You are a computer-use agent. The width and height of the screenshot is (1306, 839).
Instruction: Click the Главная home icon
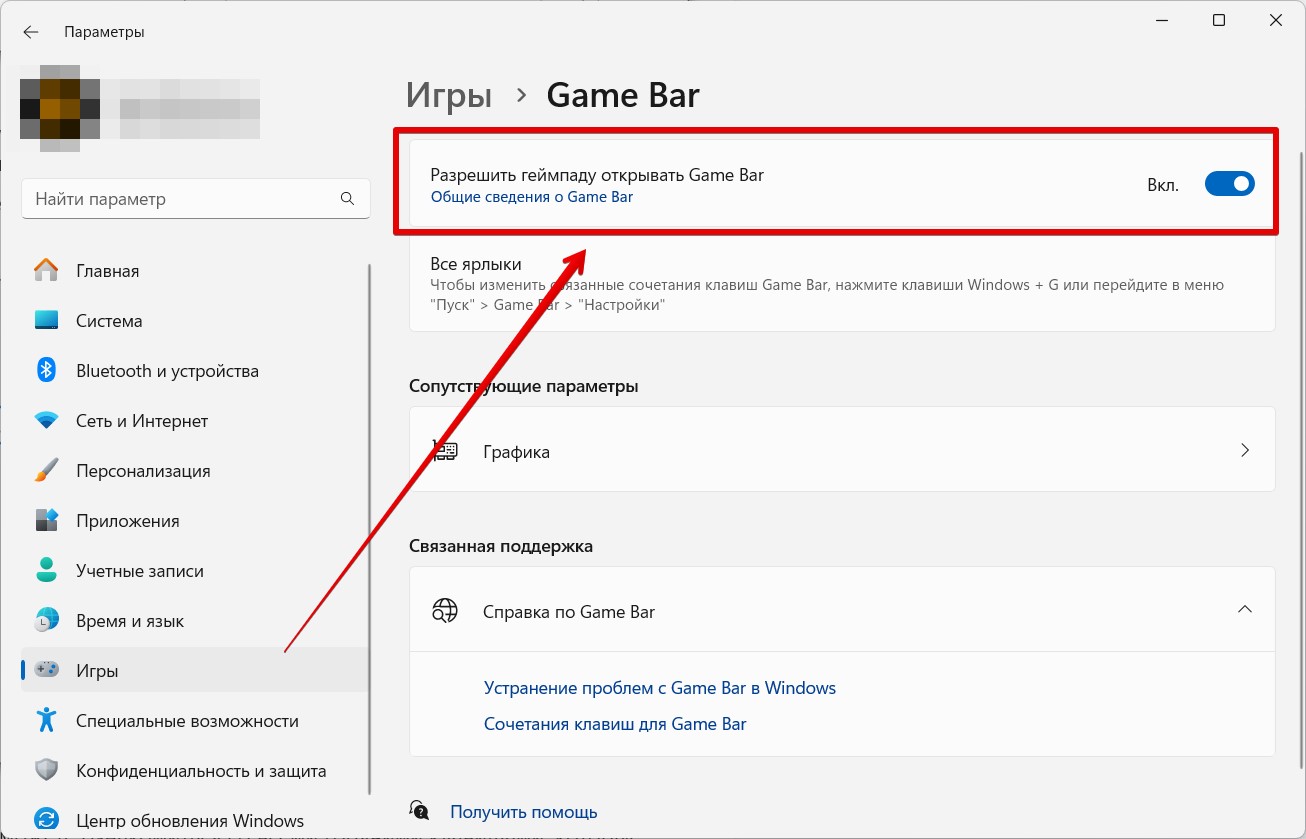tap(46, 271)
